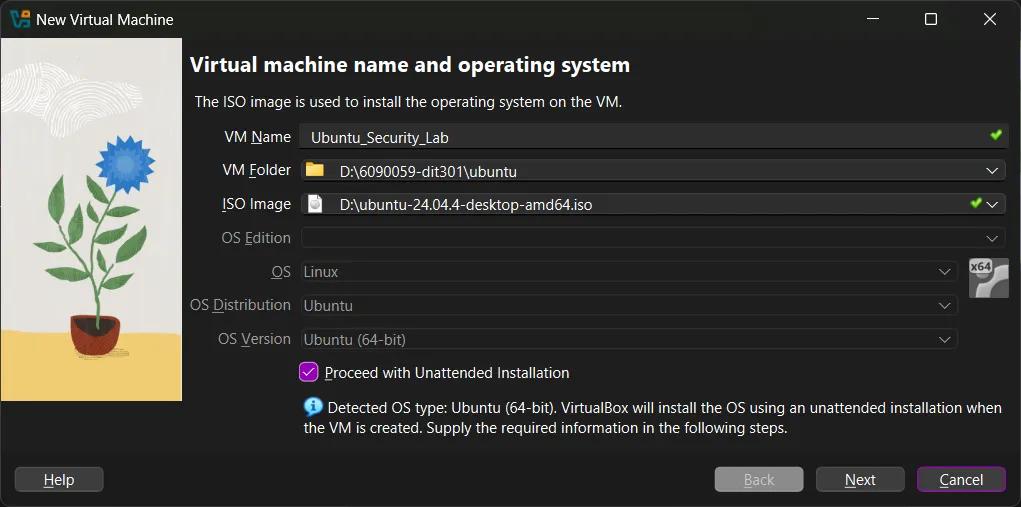Screen dimensions: 1021x507
Task: Click green checkmark in VM Name field
Action: [995, 135]
